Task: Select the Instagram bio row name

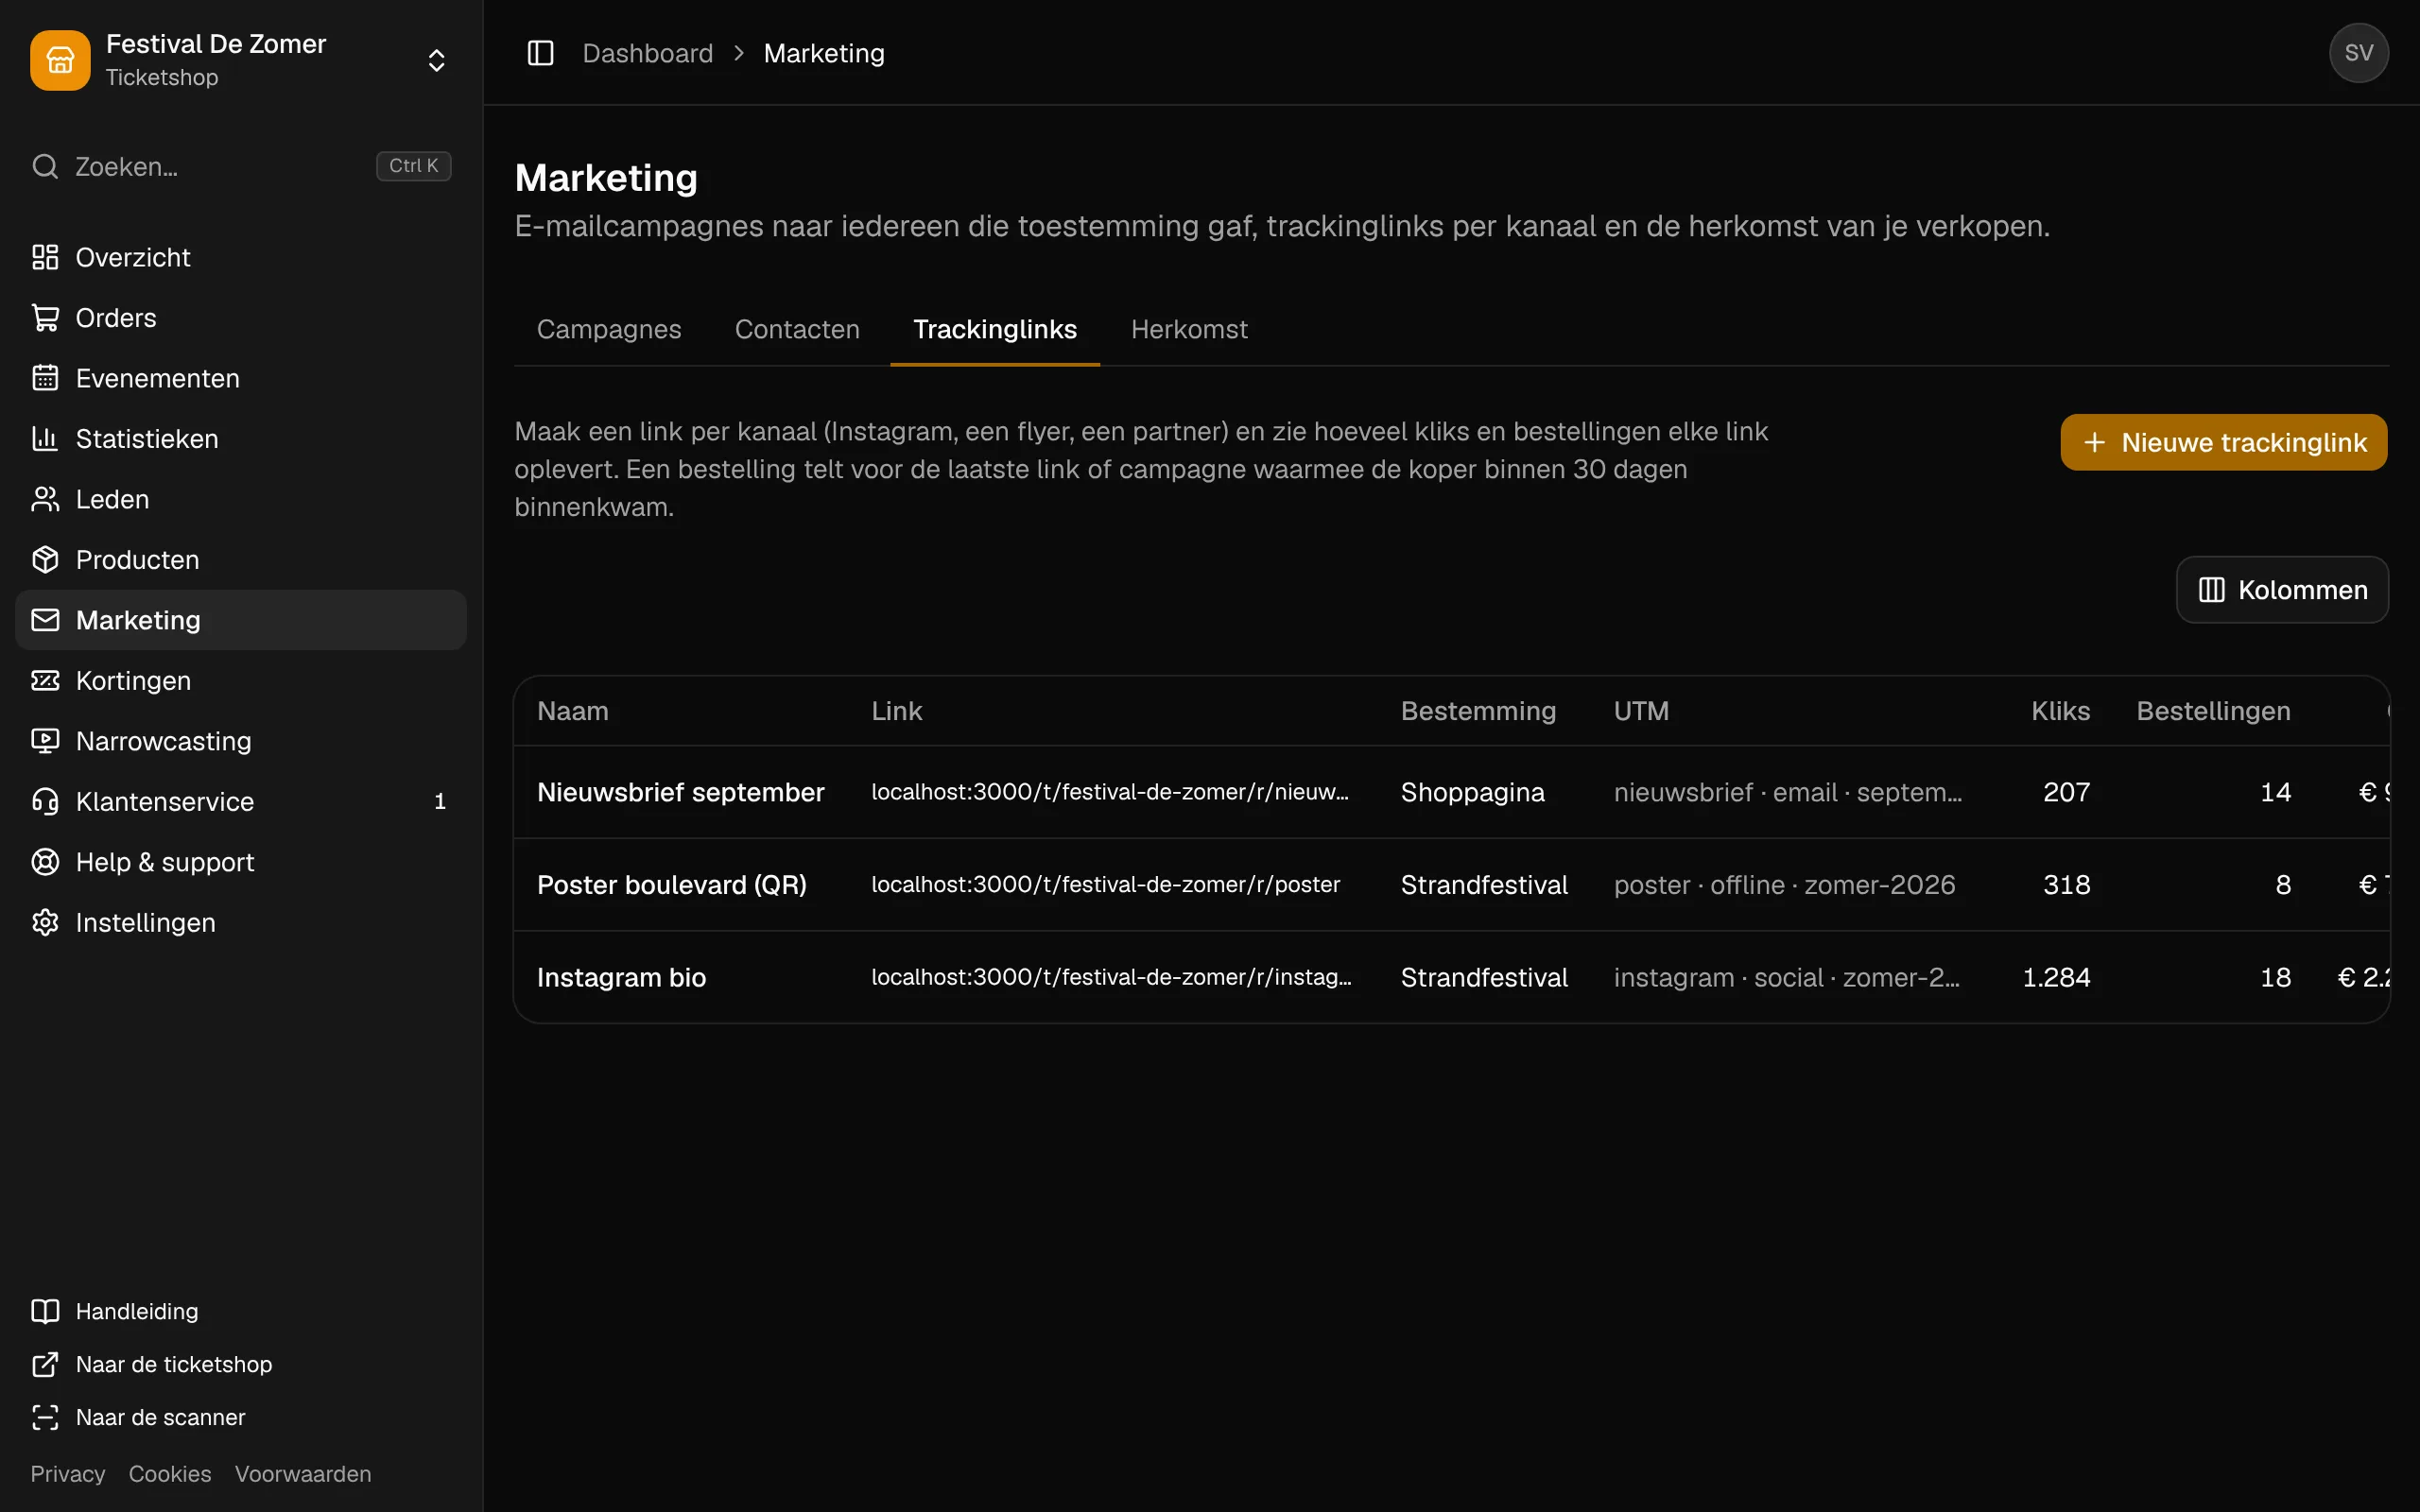Action: pos(621,977)
